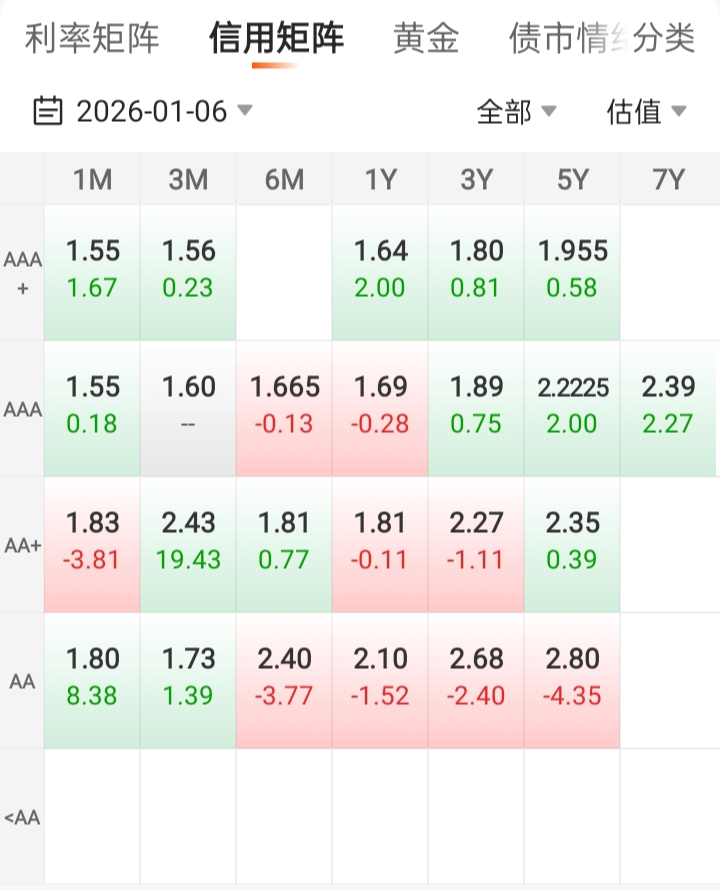Click the calendar icon beside the date
Image resolution: width=720 pixels, height=891 pixels.
pyautogui.click(x=48, y=111)
